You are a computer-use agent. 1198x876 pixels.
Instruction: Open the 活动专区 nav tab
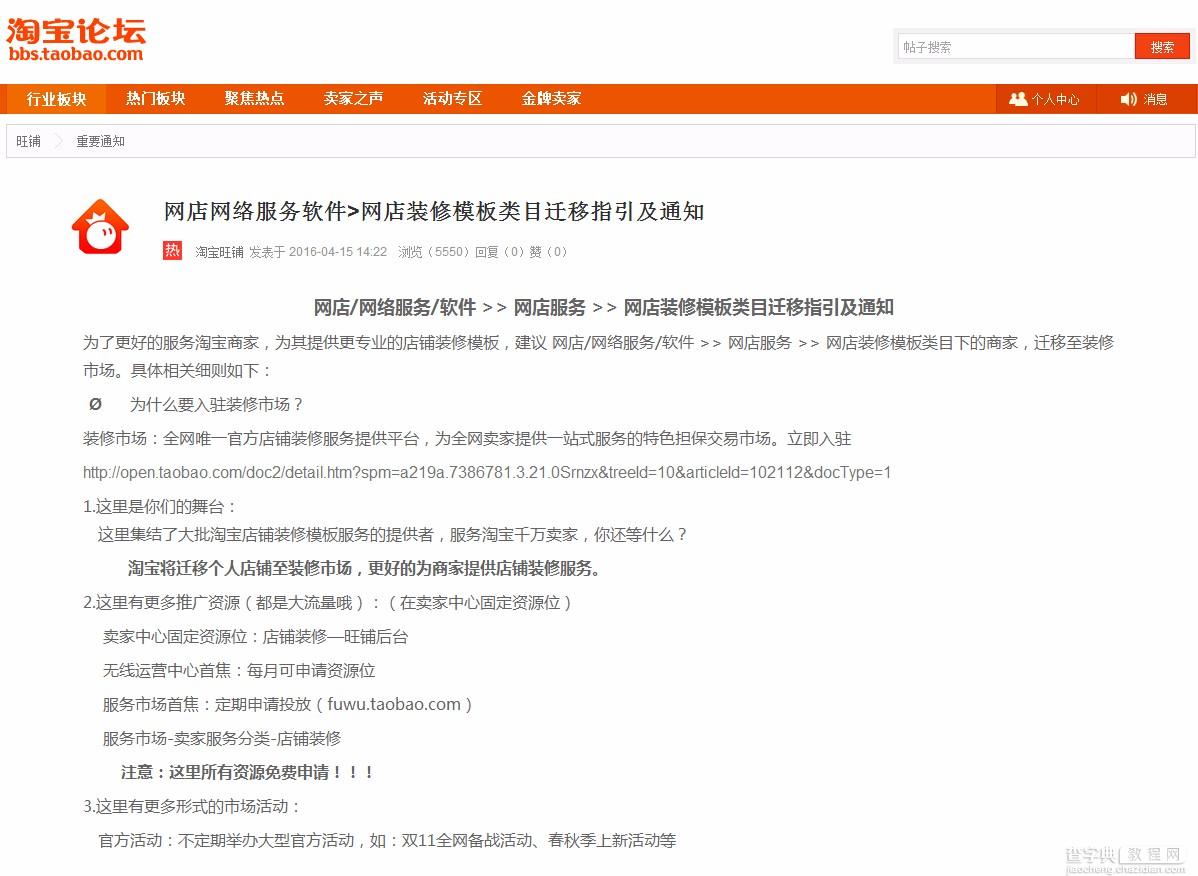pyautogui.click(x=452, y=99)
